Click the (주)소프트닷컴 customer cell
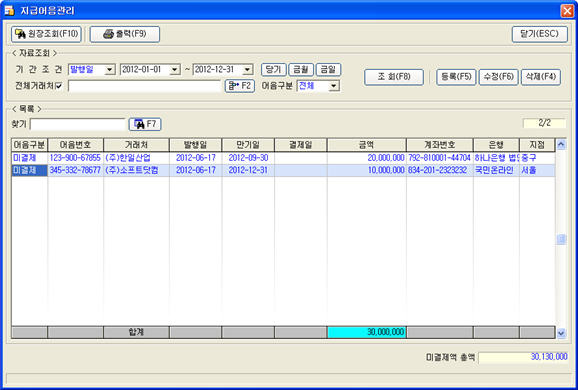Screen dimensions: 578x390 (136, 170)
